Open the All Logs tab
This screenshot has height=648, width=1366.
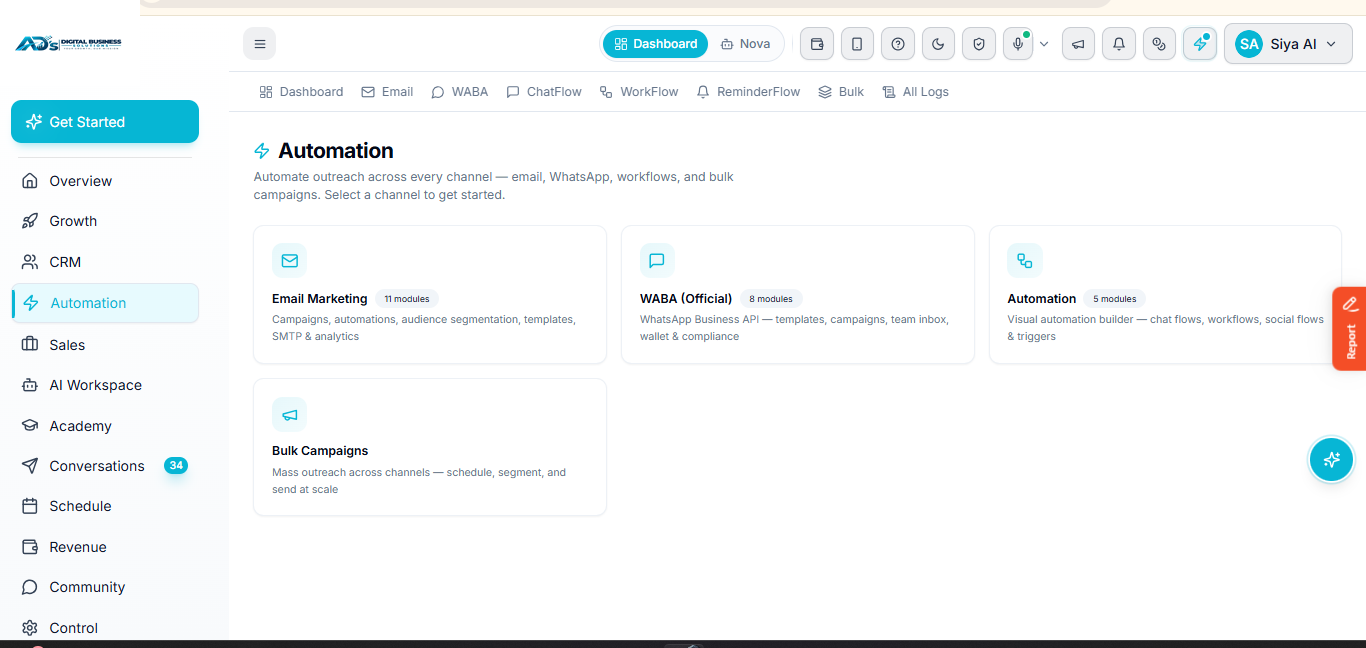click(x=915, y=92)
